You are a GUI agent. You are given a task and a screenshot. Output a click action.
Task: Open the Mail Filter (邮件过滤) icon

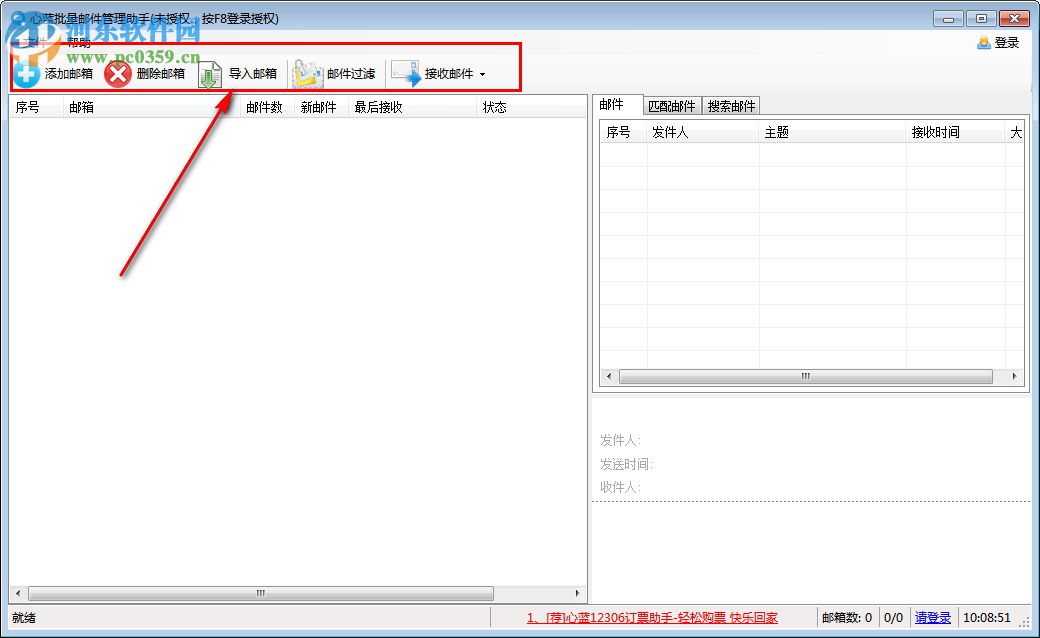click(x=308, y=74)
